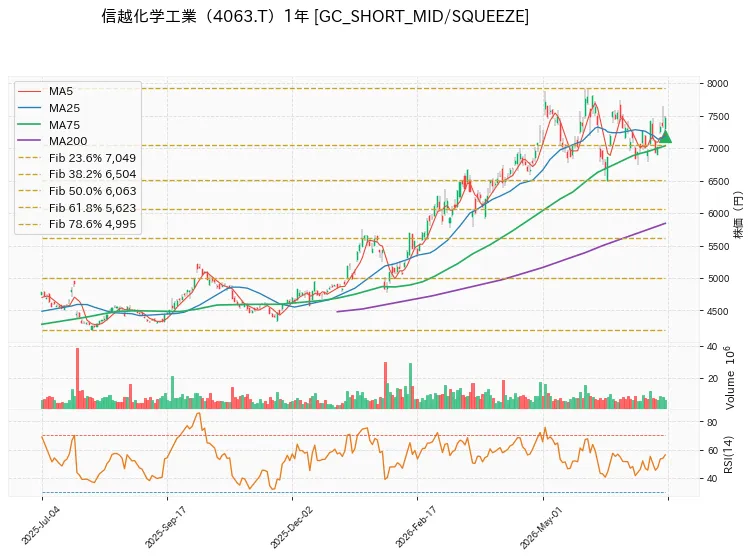Select the Fib 78.6% 4,995 legend entry

[77, 224]
